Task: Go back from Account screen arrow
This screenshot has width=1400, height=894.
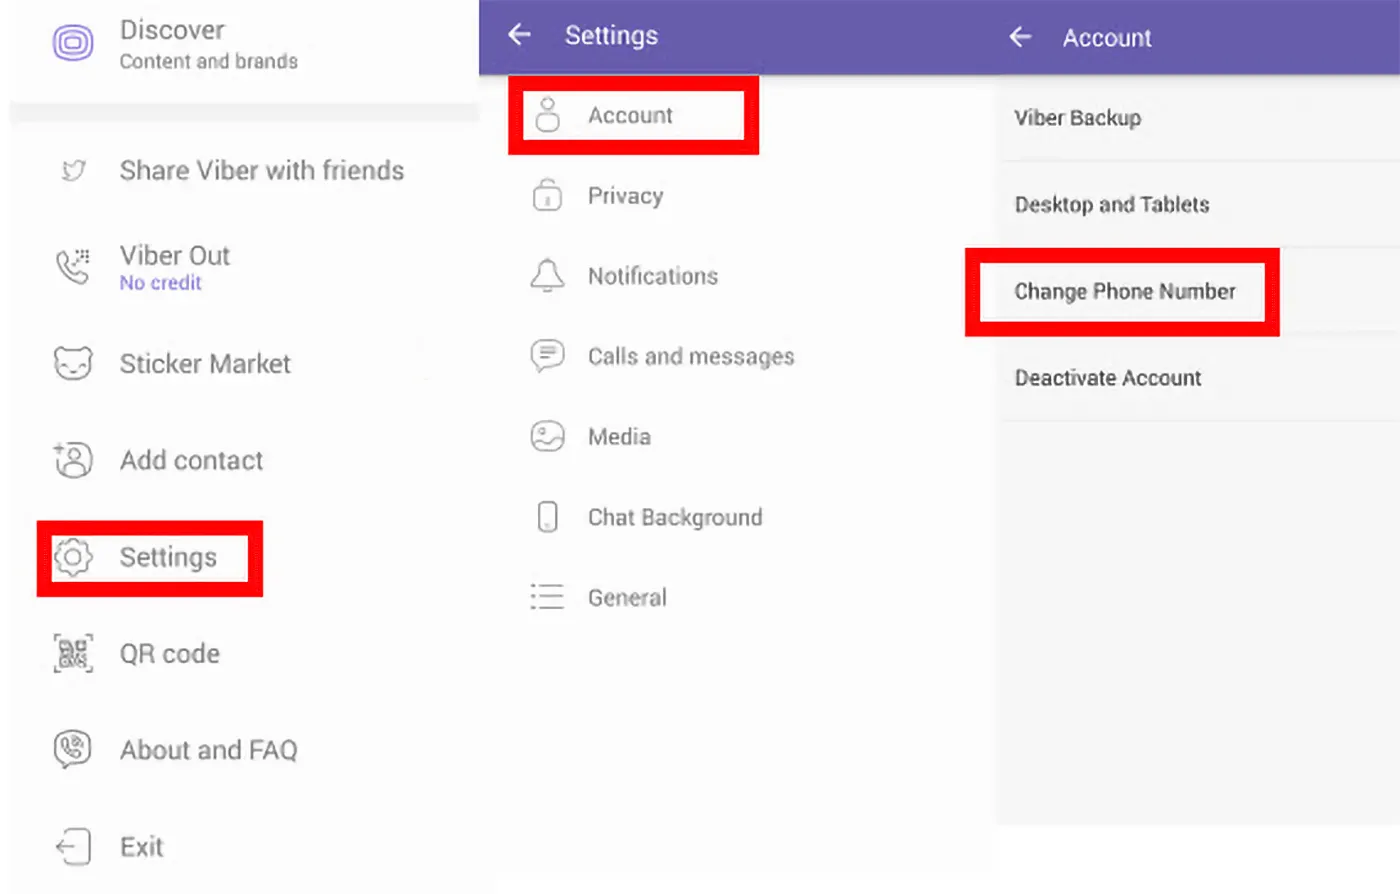Action: point(1020,37)
